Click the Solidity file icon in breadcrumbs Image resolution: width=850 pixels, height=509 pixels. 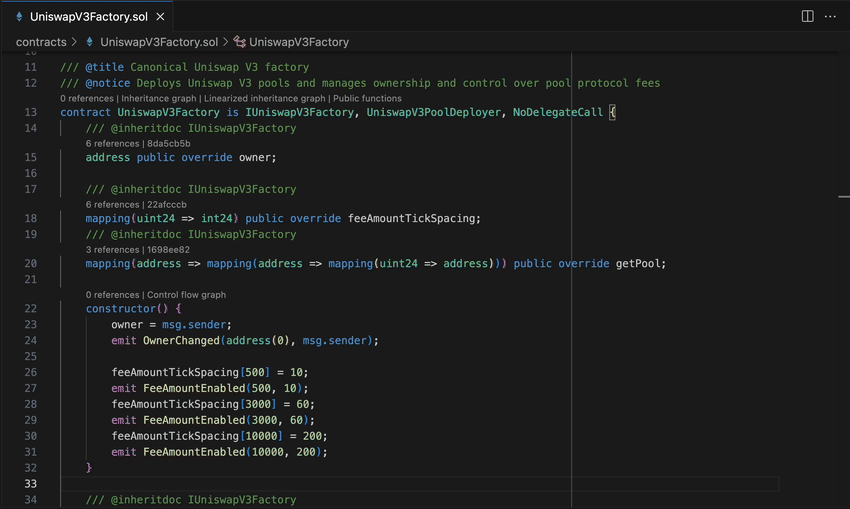point(90,42)
